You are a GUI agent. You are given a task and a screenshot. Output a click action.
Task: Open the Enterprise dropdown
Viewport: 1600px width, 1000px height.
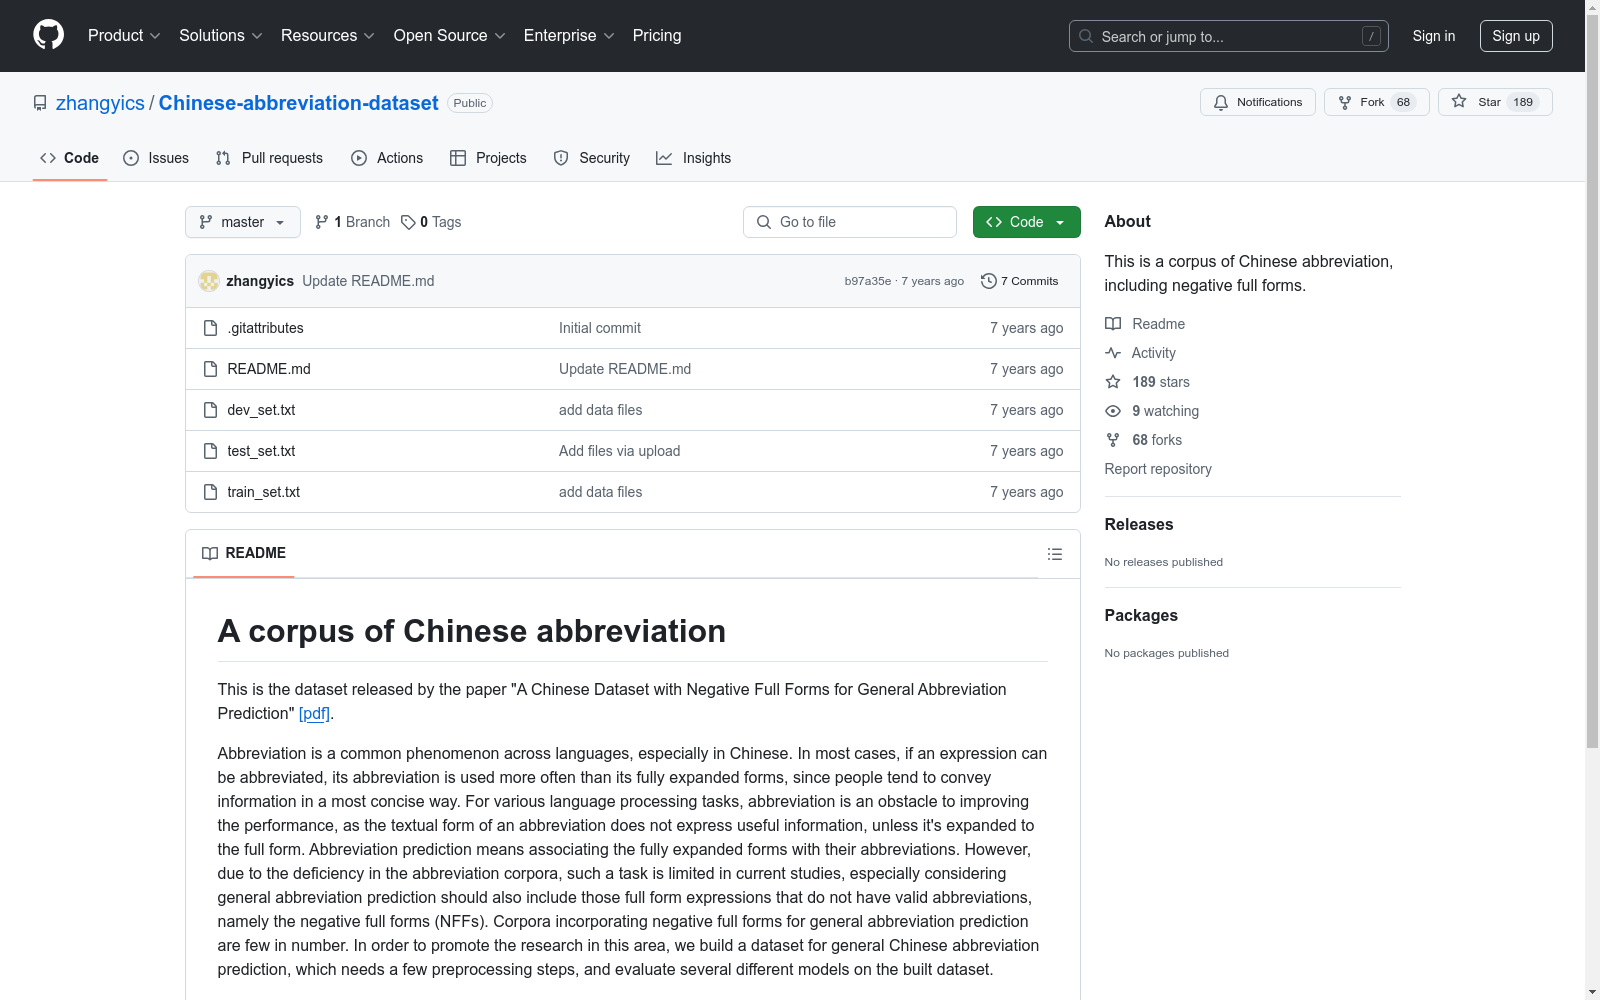coord(569,35)
